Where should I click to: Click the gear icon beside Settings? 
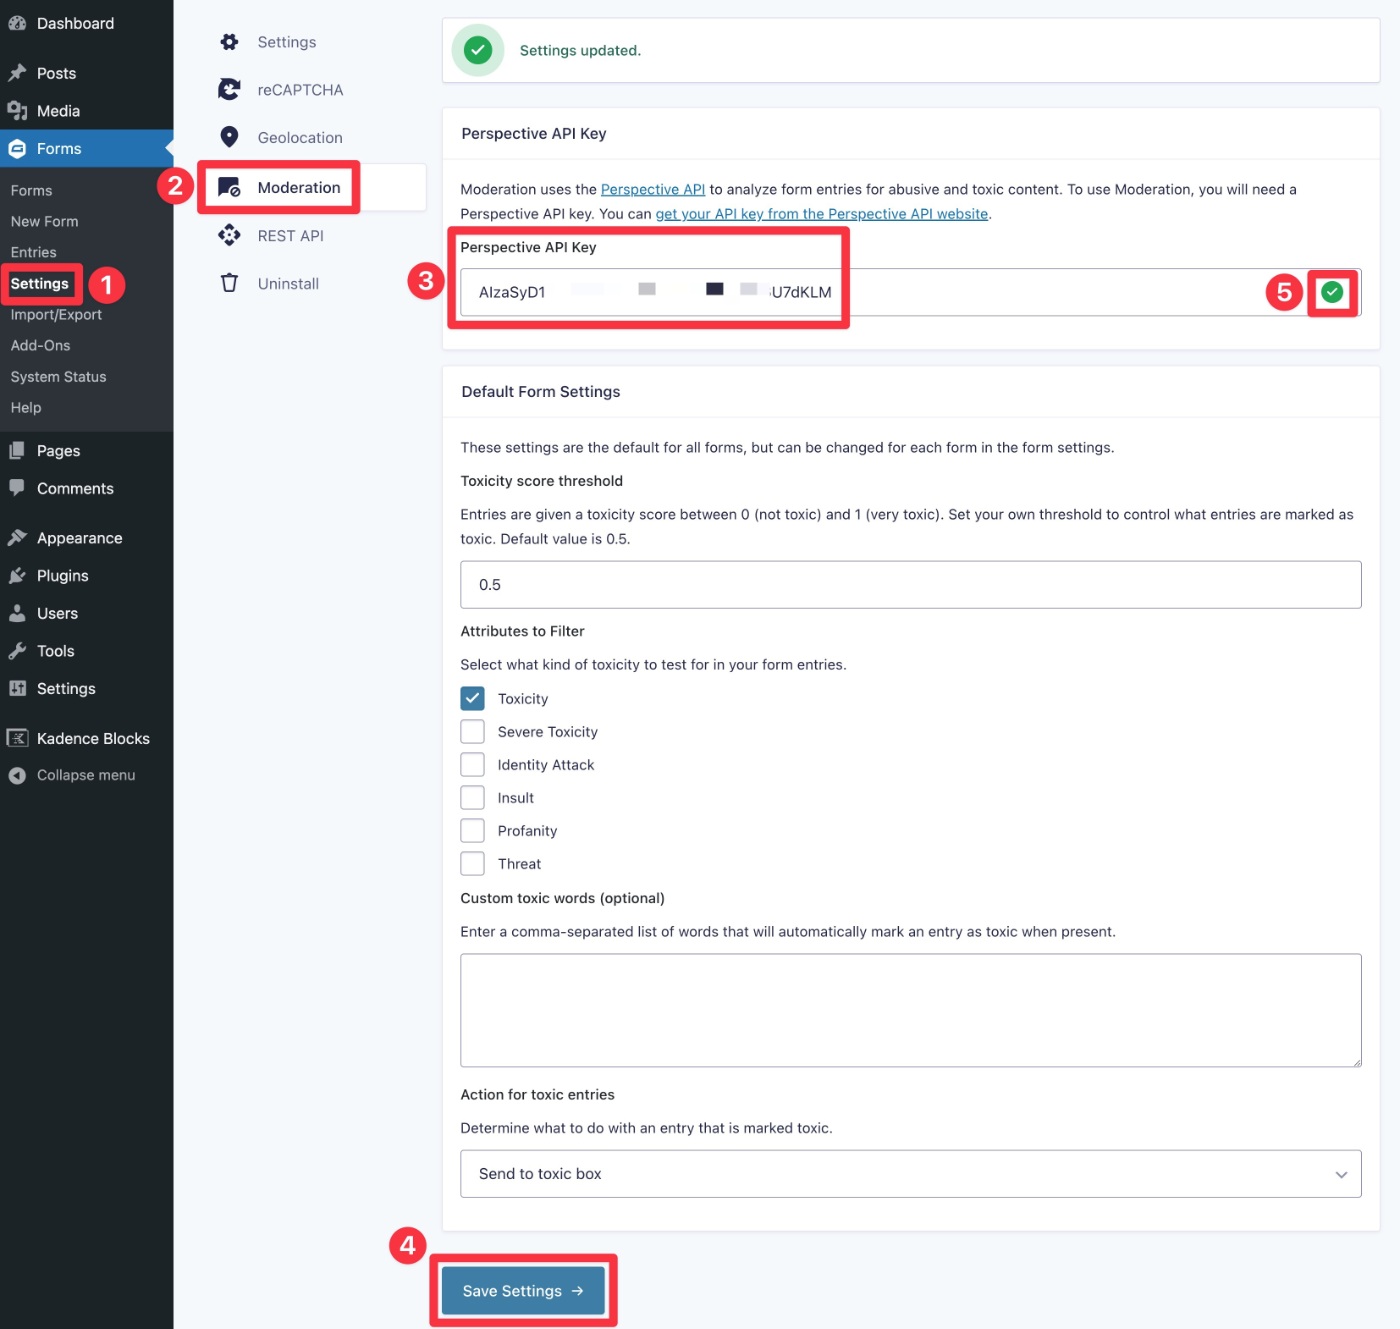229,42
